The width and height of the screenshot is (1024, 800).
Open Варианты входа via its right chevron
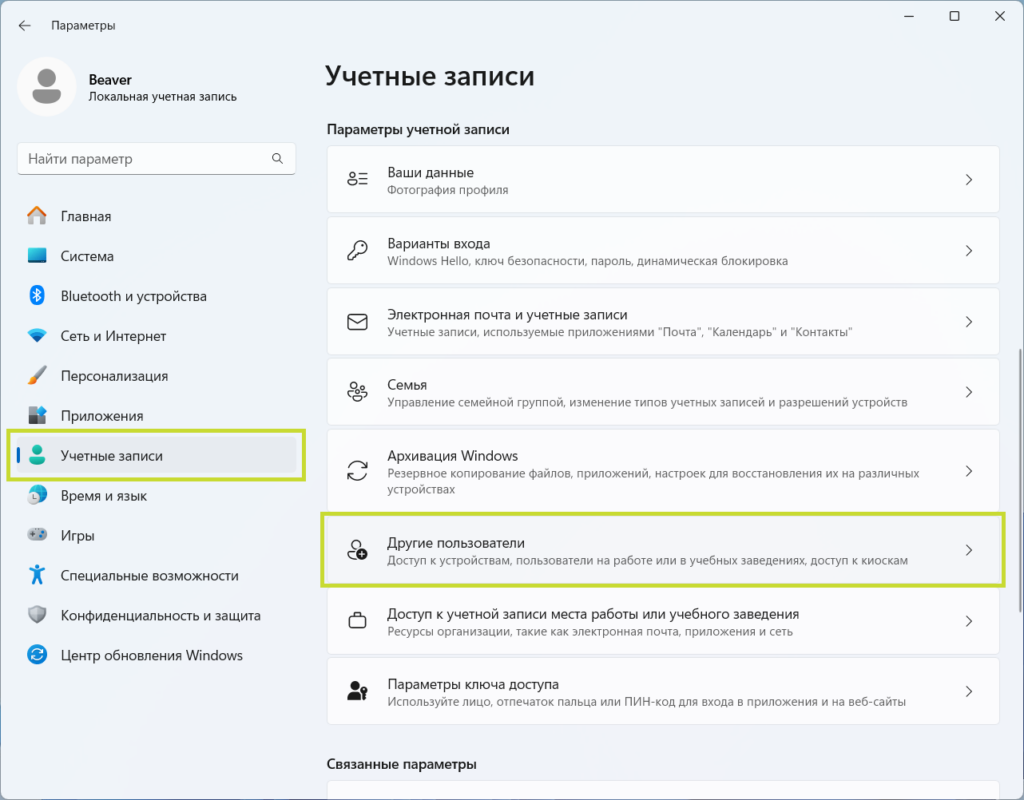pyautogui.click(x=969, y=251)
